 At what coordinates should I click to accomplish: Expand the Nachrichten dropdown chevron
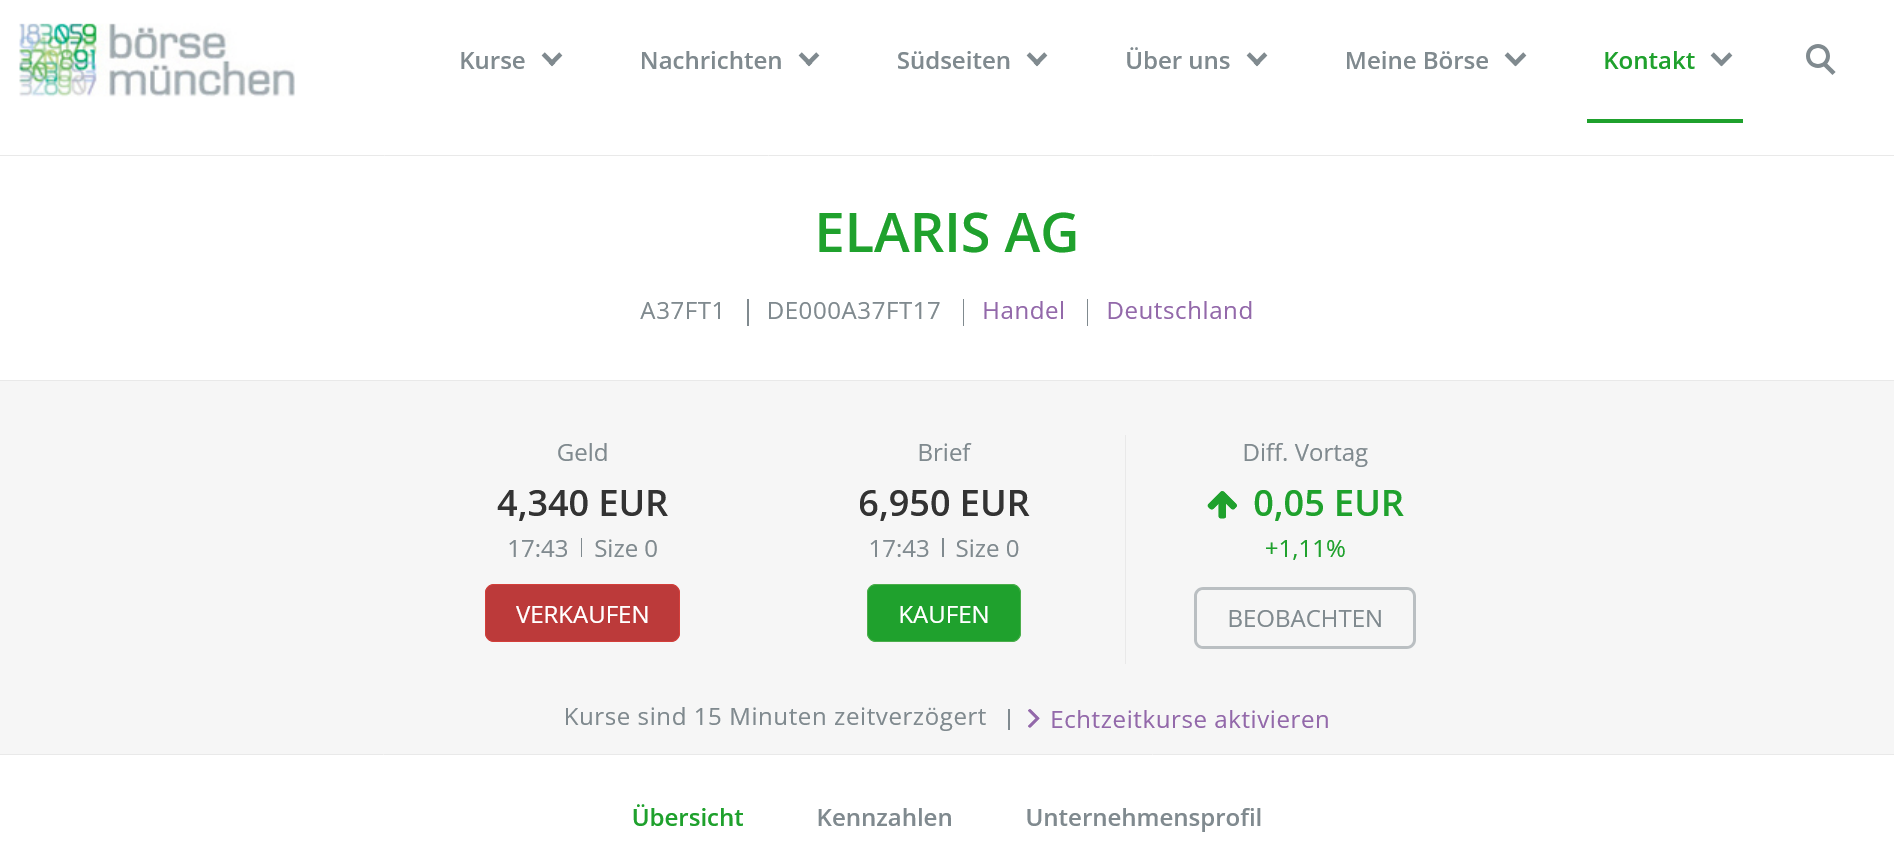(809, 60)
